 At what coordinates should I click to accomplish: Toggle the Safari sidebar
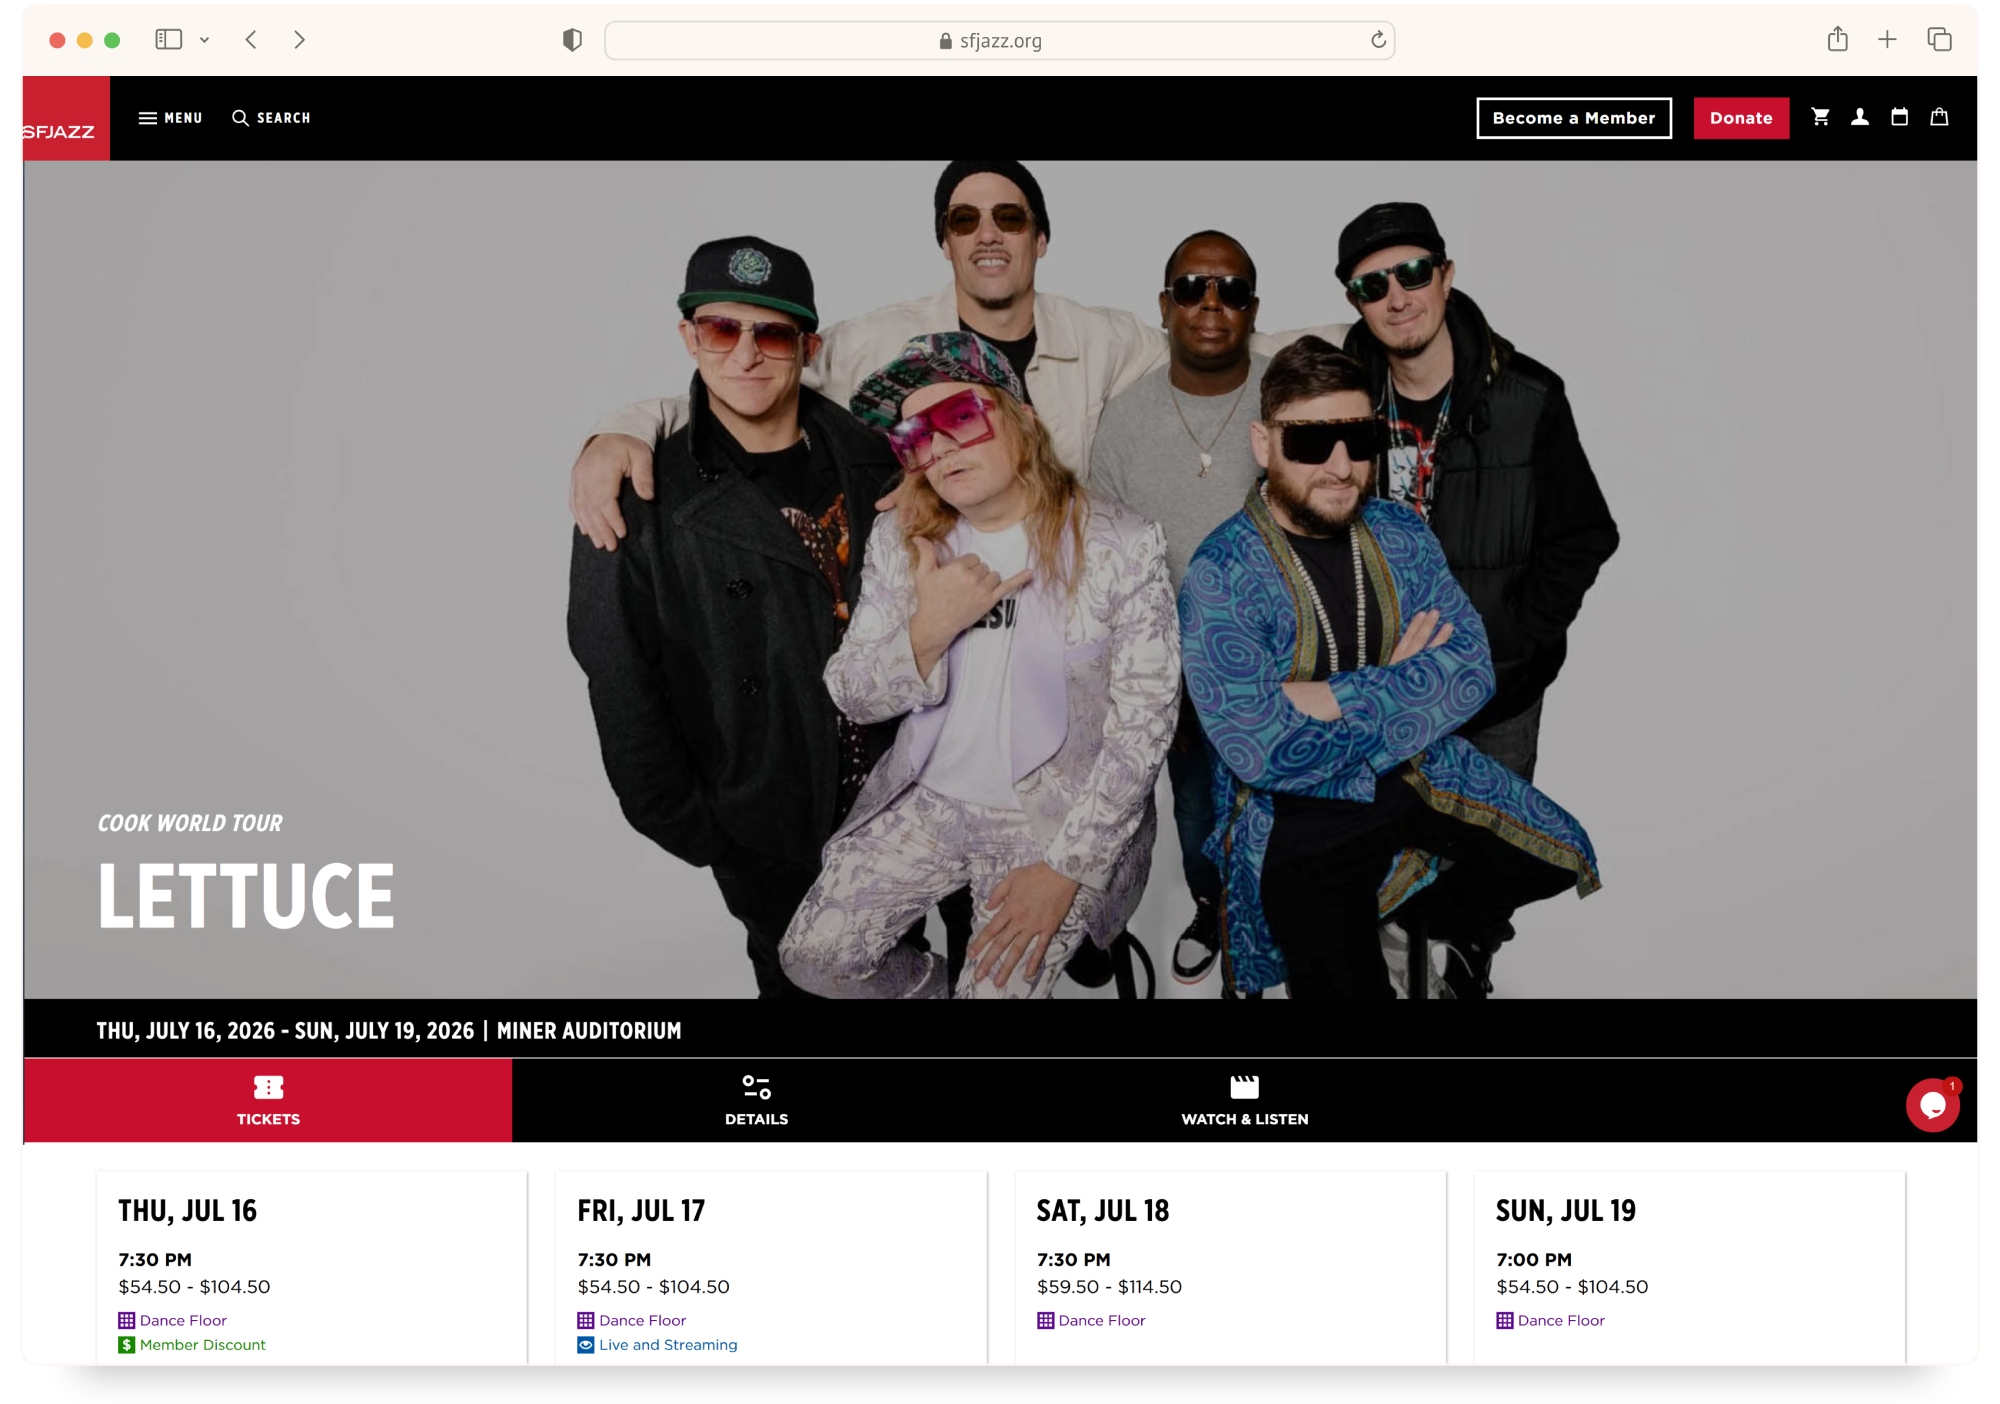(x=168, y=40)
